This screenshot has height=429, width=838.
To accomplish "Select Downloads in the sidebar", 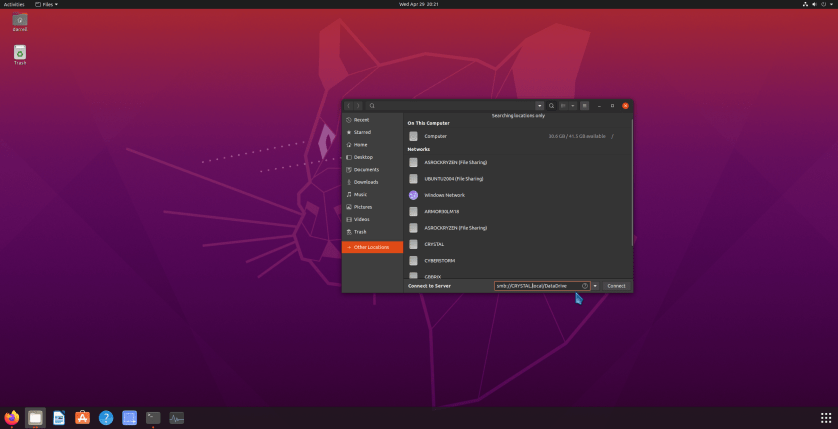I will pos(365,182).
